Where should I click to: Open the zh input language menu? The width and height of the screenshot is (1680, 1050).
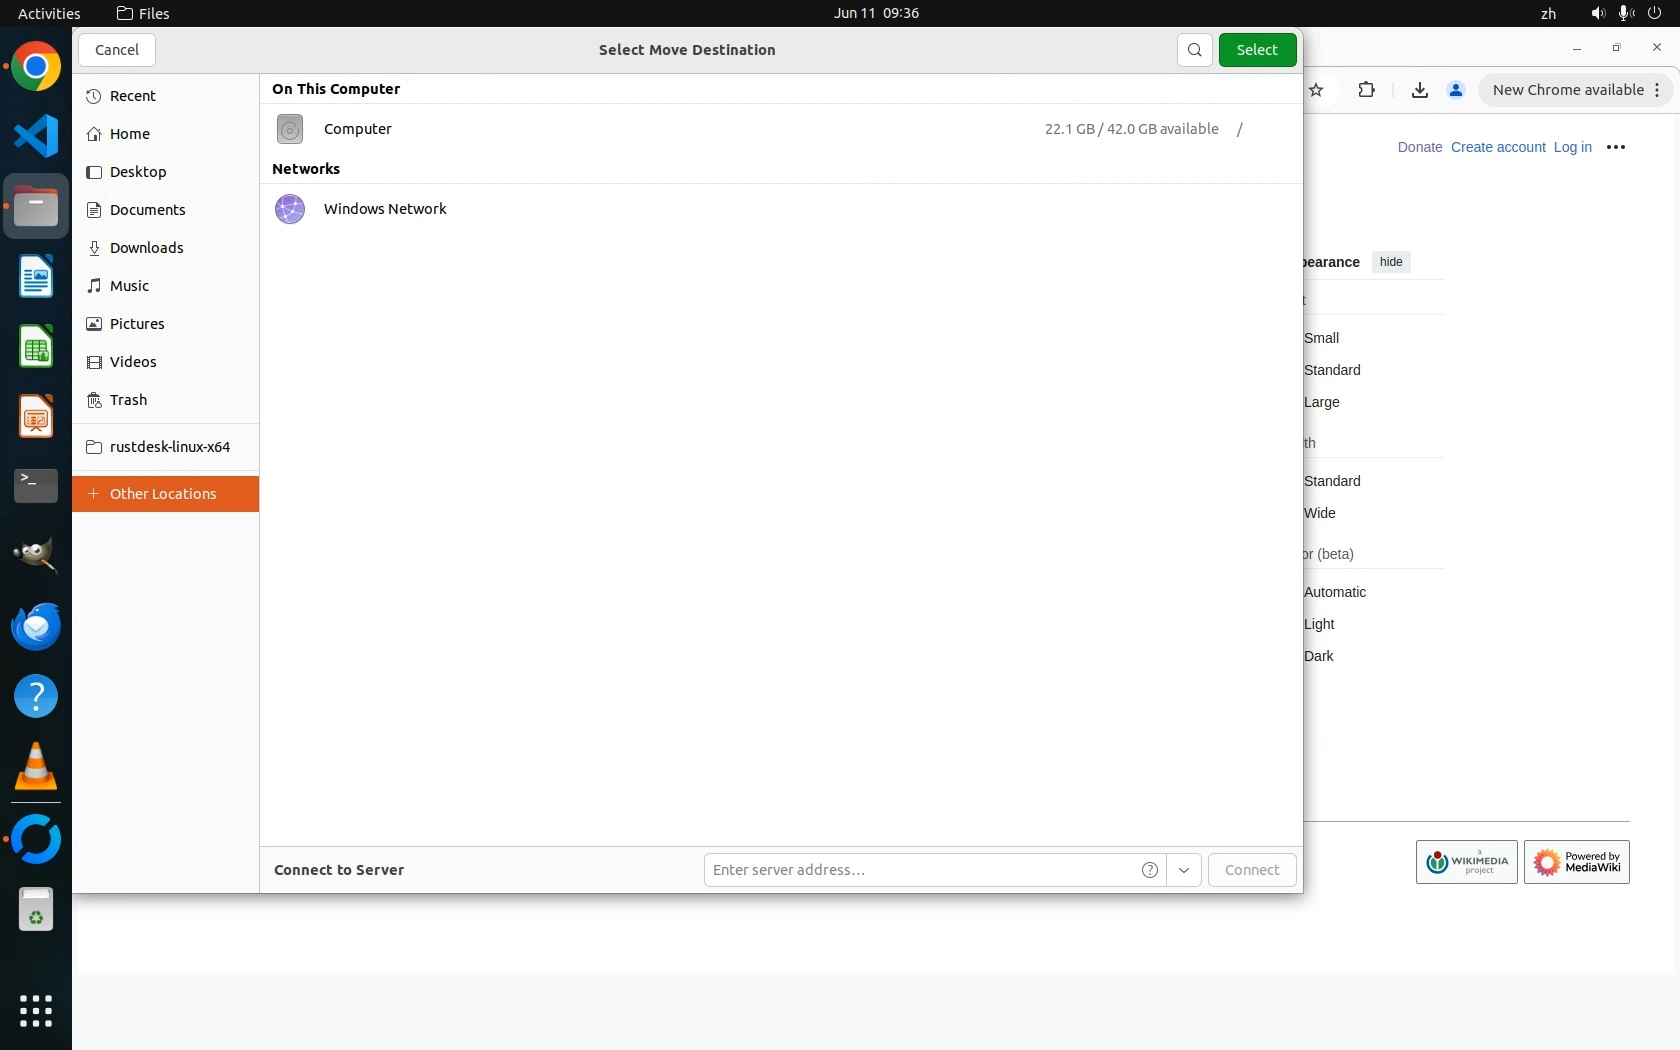pyautogui.click(x=1548, y=13)
